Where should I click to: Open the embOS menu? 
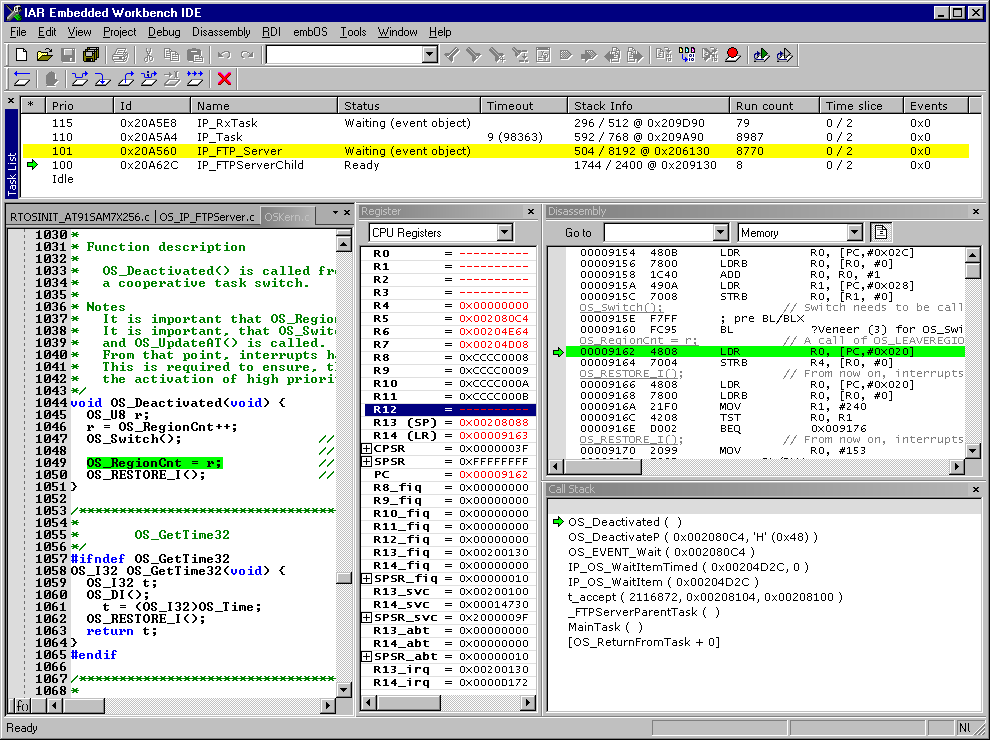coord(310,32)
